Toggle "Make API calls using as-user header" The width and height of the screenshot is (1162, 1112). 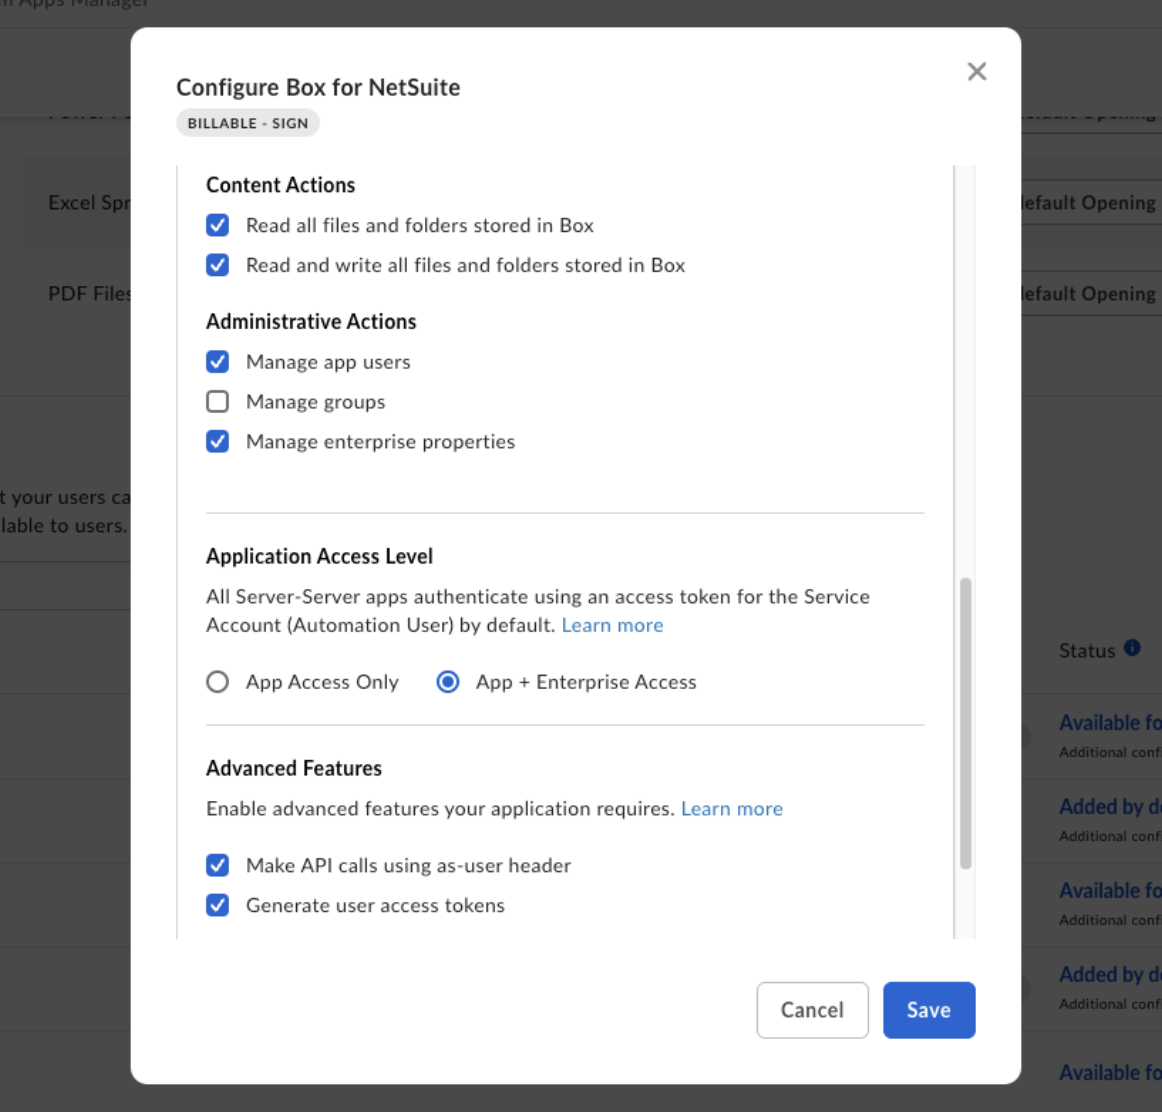tap(218, 865)
